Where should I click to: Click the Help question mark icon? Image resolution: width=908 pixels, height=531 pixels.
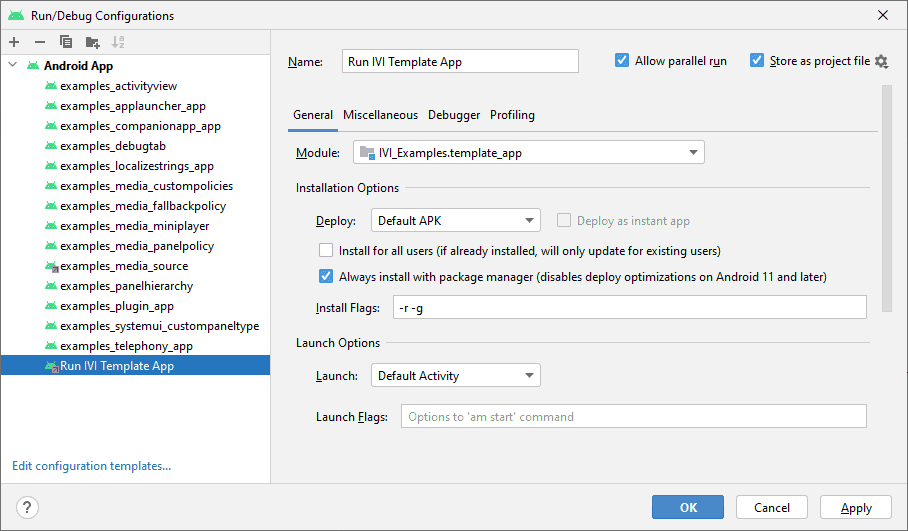pos(28,507)
